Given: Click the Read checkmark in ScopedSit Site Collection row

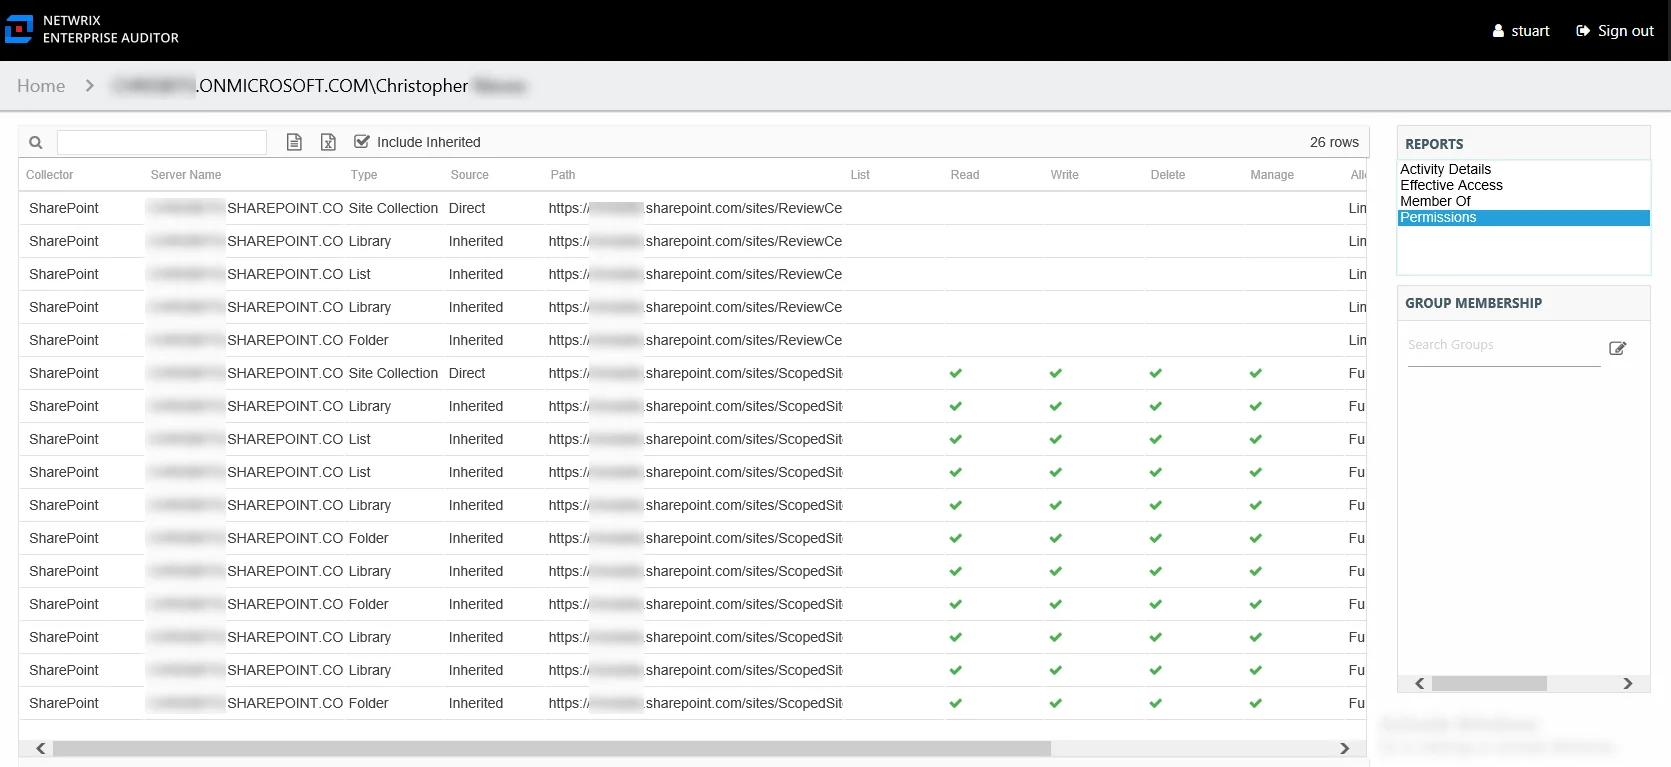Looking at the screenshot, I should pyautogui.click(x=956, y=373).
